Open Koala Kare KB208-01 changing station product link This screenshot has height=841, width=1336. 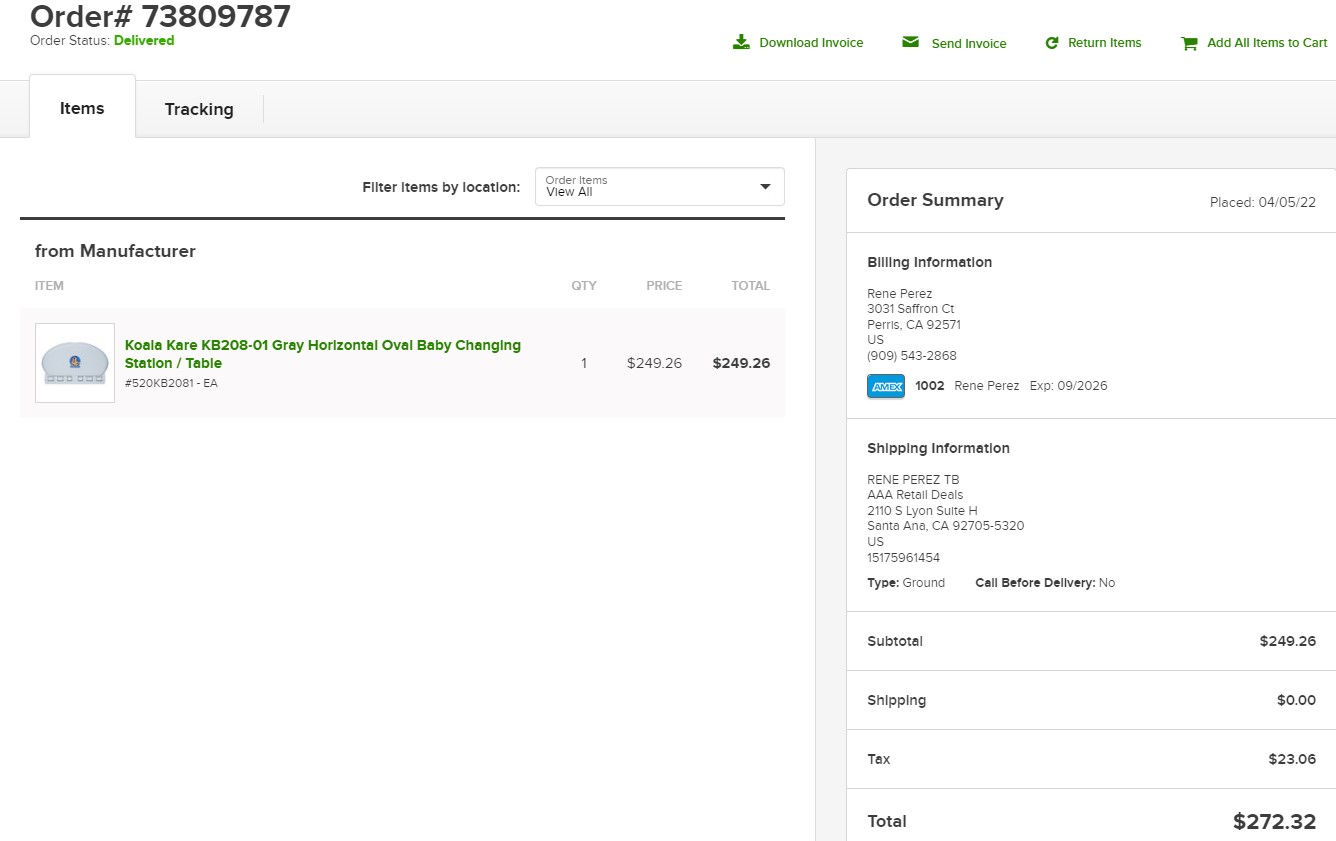(x=323, y=354)
